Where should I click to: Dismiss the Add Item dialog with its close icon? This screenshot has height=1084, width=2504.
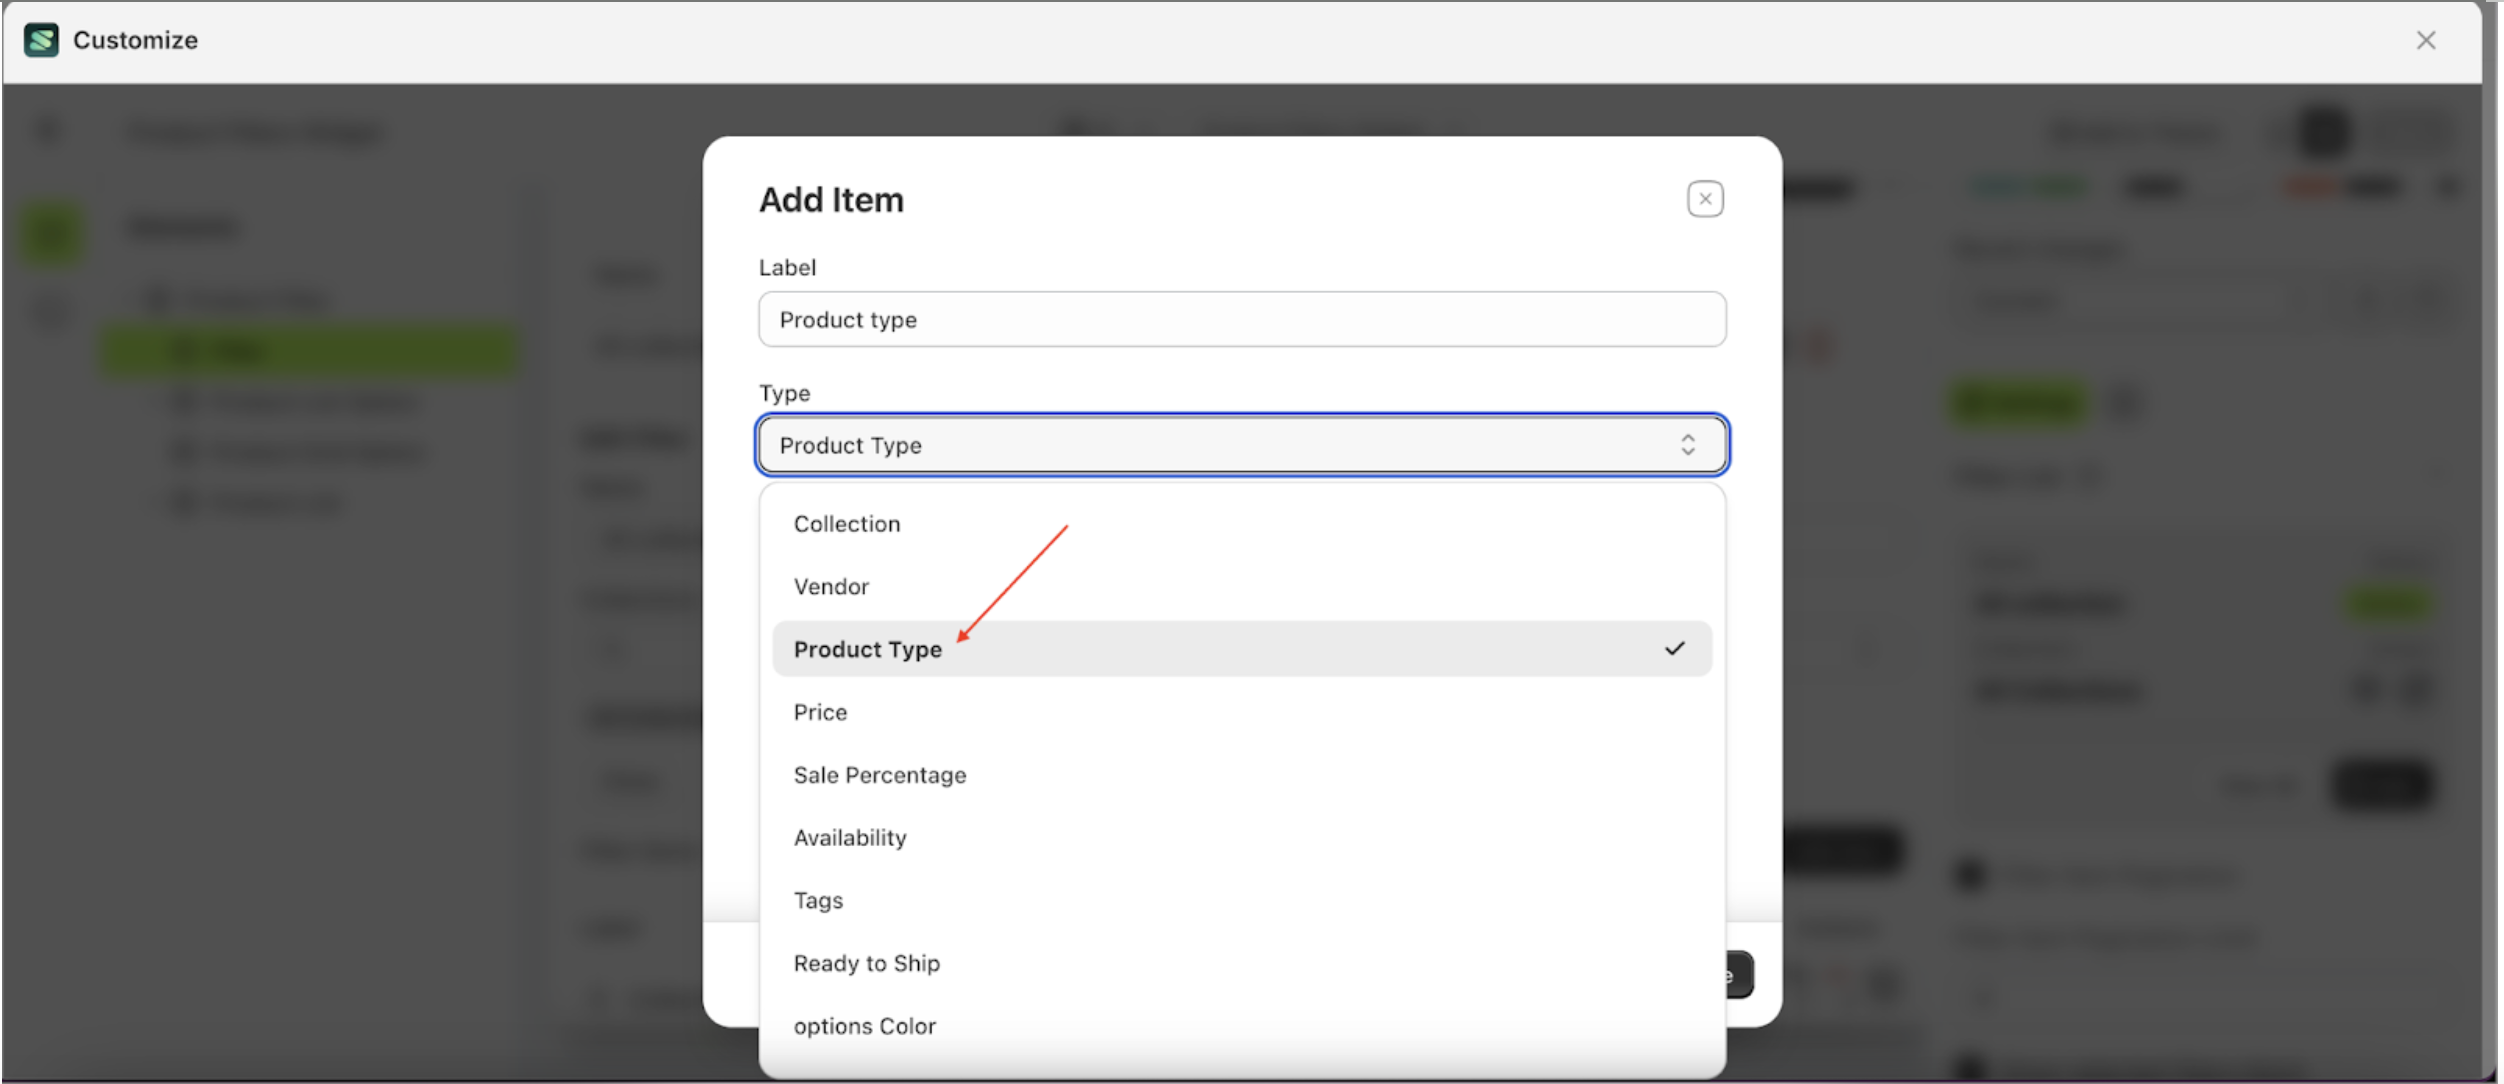(1704, 198)
